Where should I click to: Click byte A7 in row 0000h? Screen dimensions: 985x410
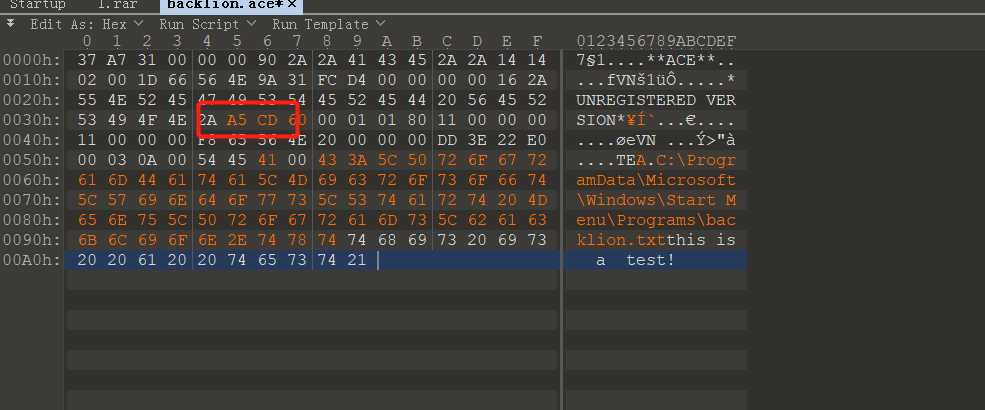(117, 60)
